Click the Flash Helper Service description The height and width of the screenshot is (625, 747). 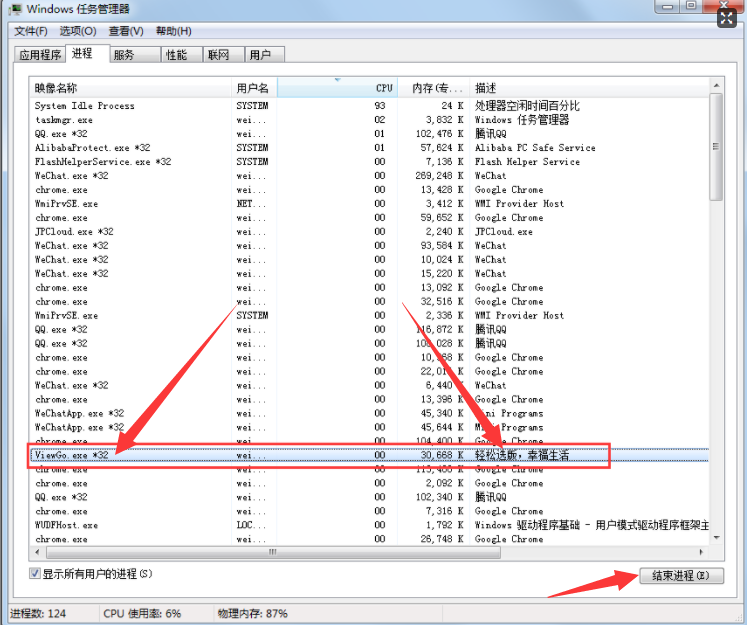pyautogui.click(x=527, y=161)
